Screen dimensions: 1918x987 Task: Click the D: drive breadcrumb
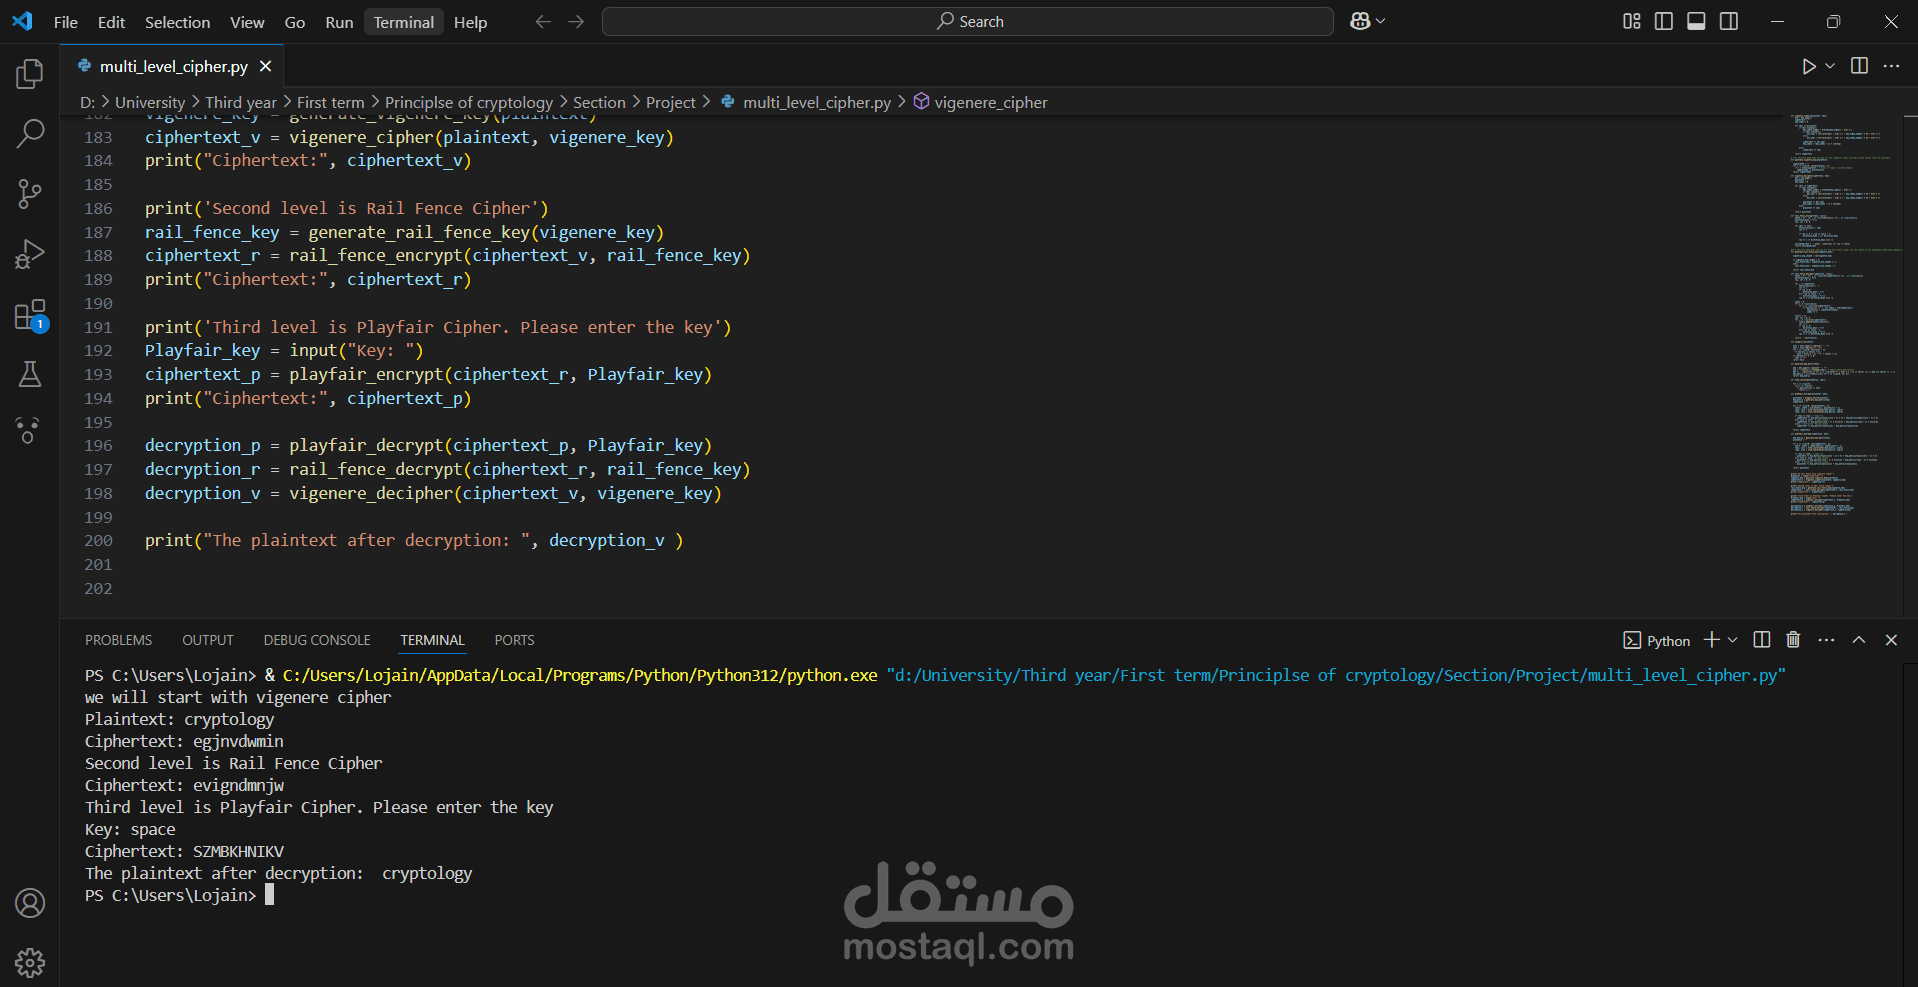coord(88,102)
